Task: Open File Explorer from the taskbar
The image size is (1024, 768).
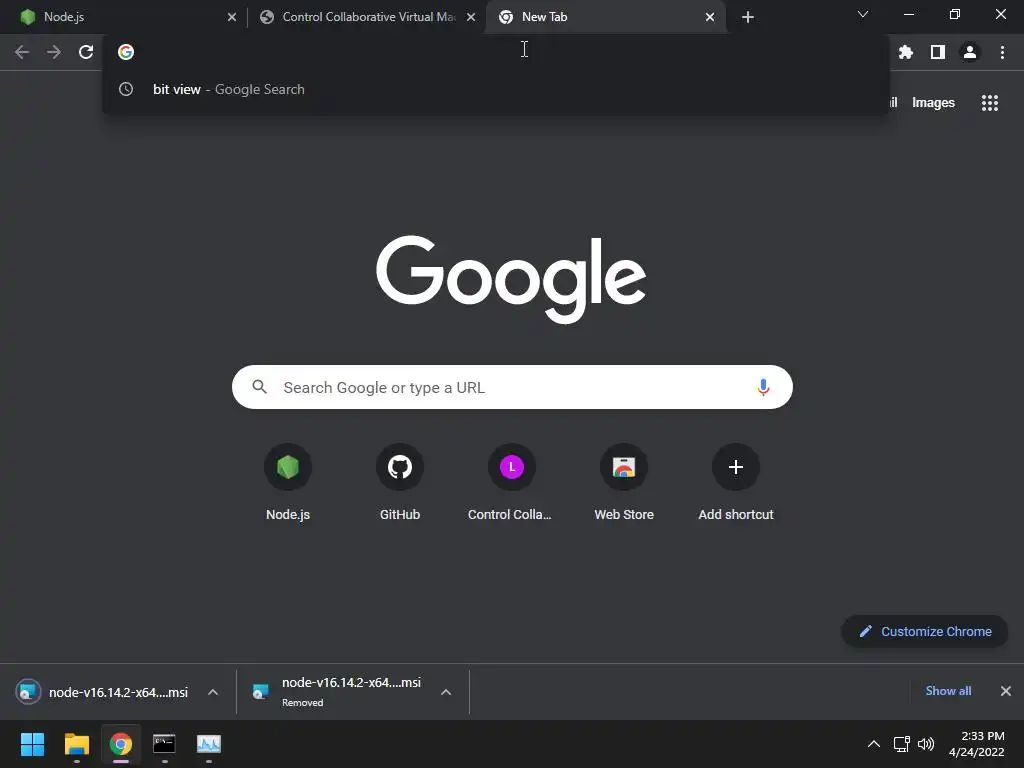Action: (x=76, y=744)
